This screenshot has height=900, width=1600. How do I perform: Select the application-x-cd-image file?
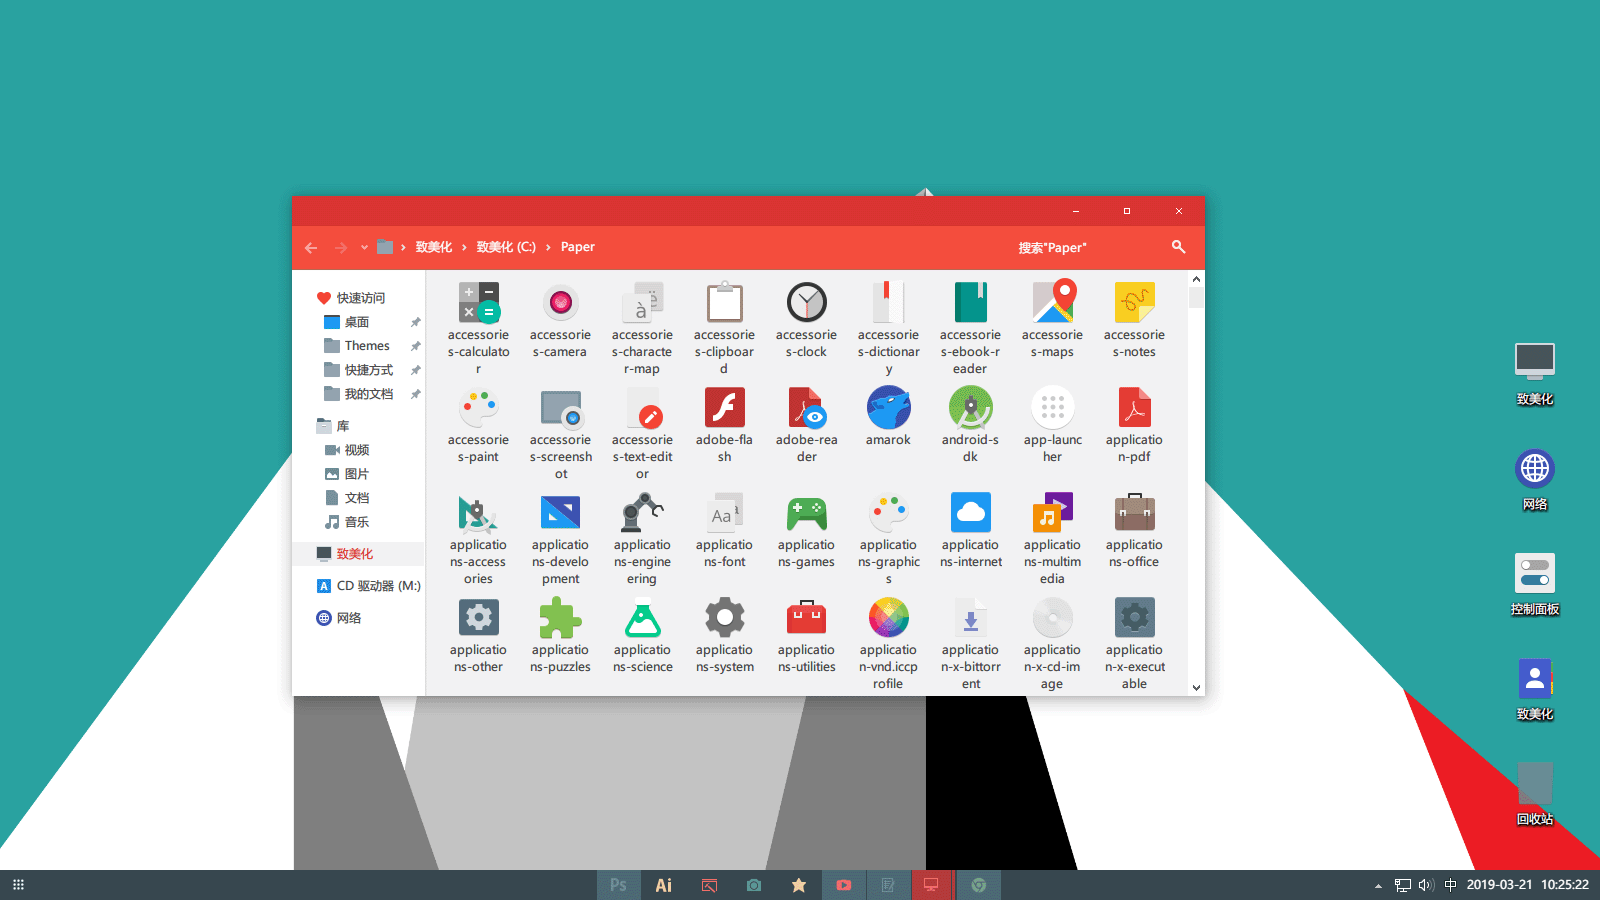[1052, 642]
